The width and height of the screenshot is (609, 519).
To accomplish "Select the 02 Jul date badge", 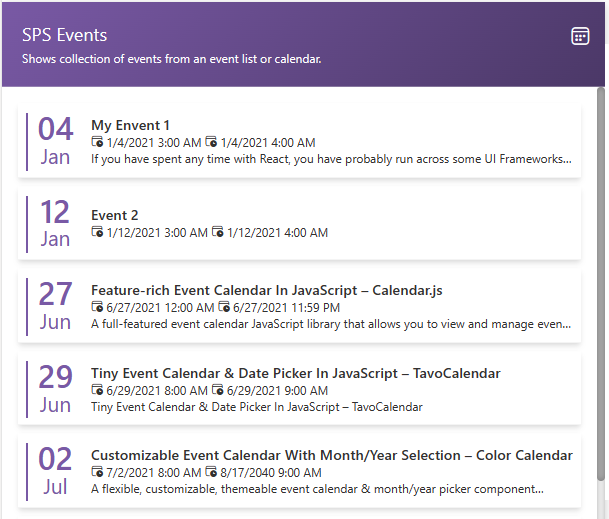I will (55, 472).
